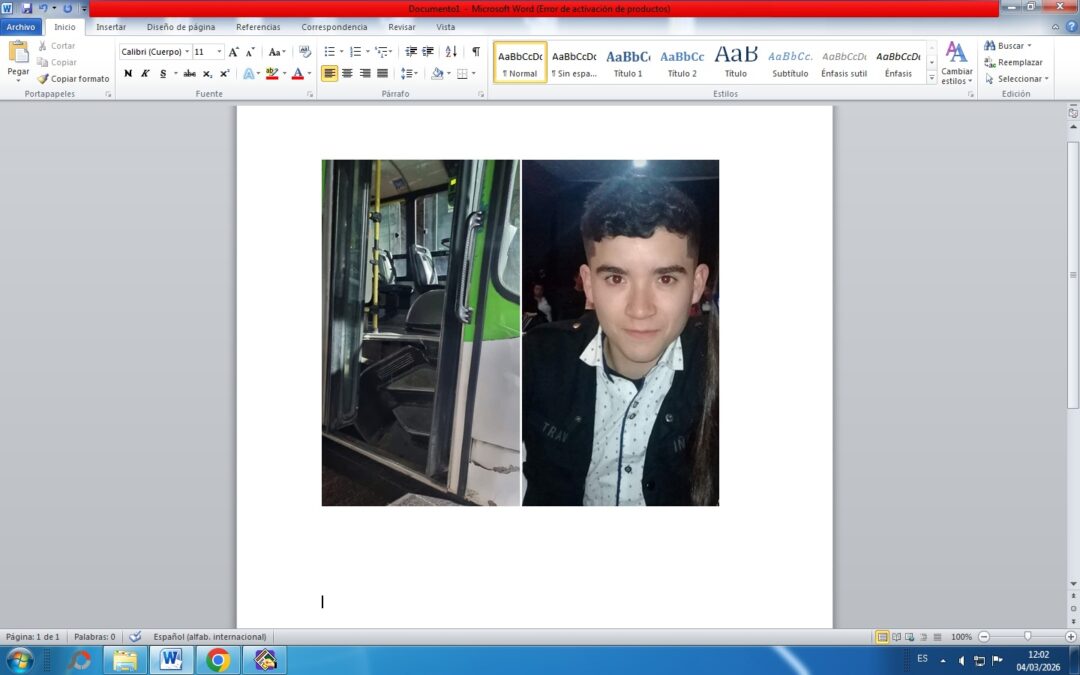
Task: Apply the Título 1 style
Action: coord(627,62)
